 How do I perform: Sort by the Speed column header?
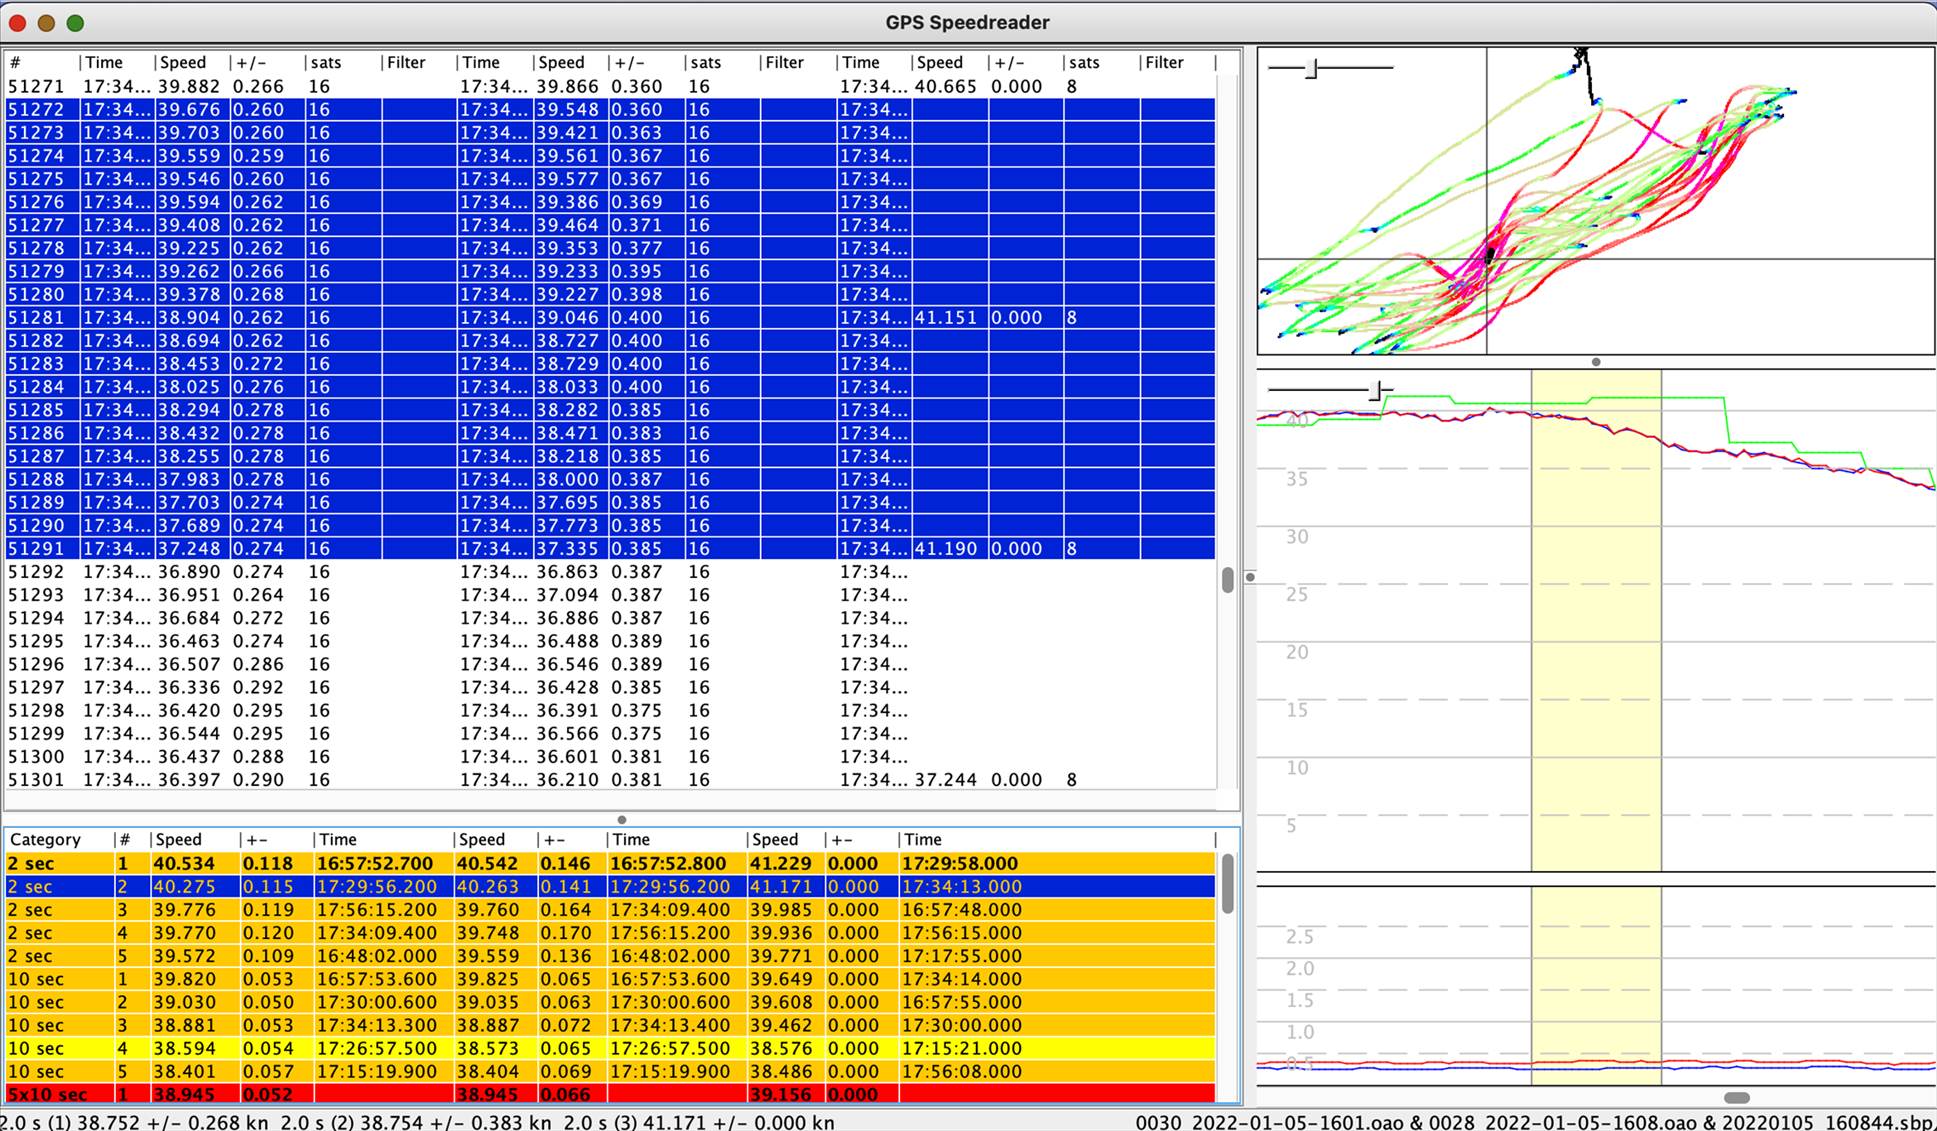[183, 62]
